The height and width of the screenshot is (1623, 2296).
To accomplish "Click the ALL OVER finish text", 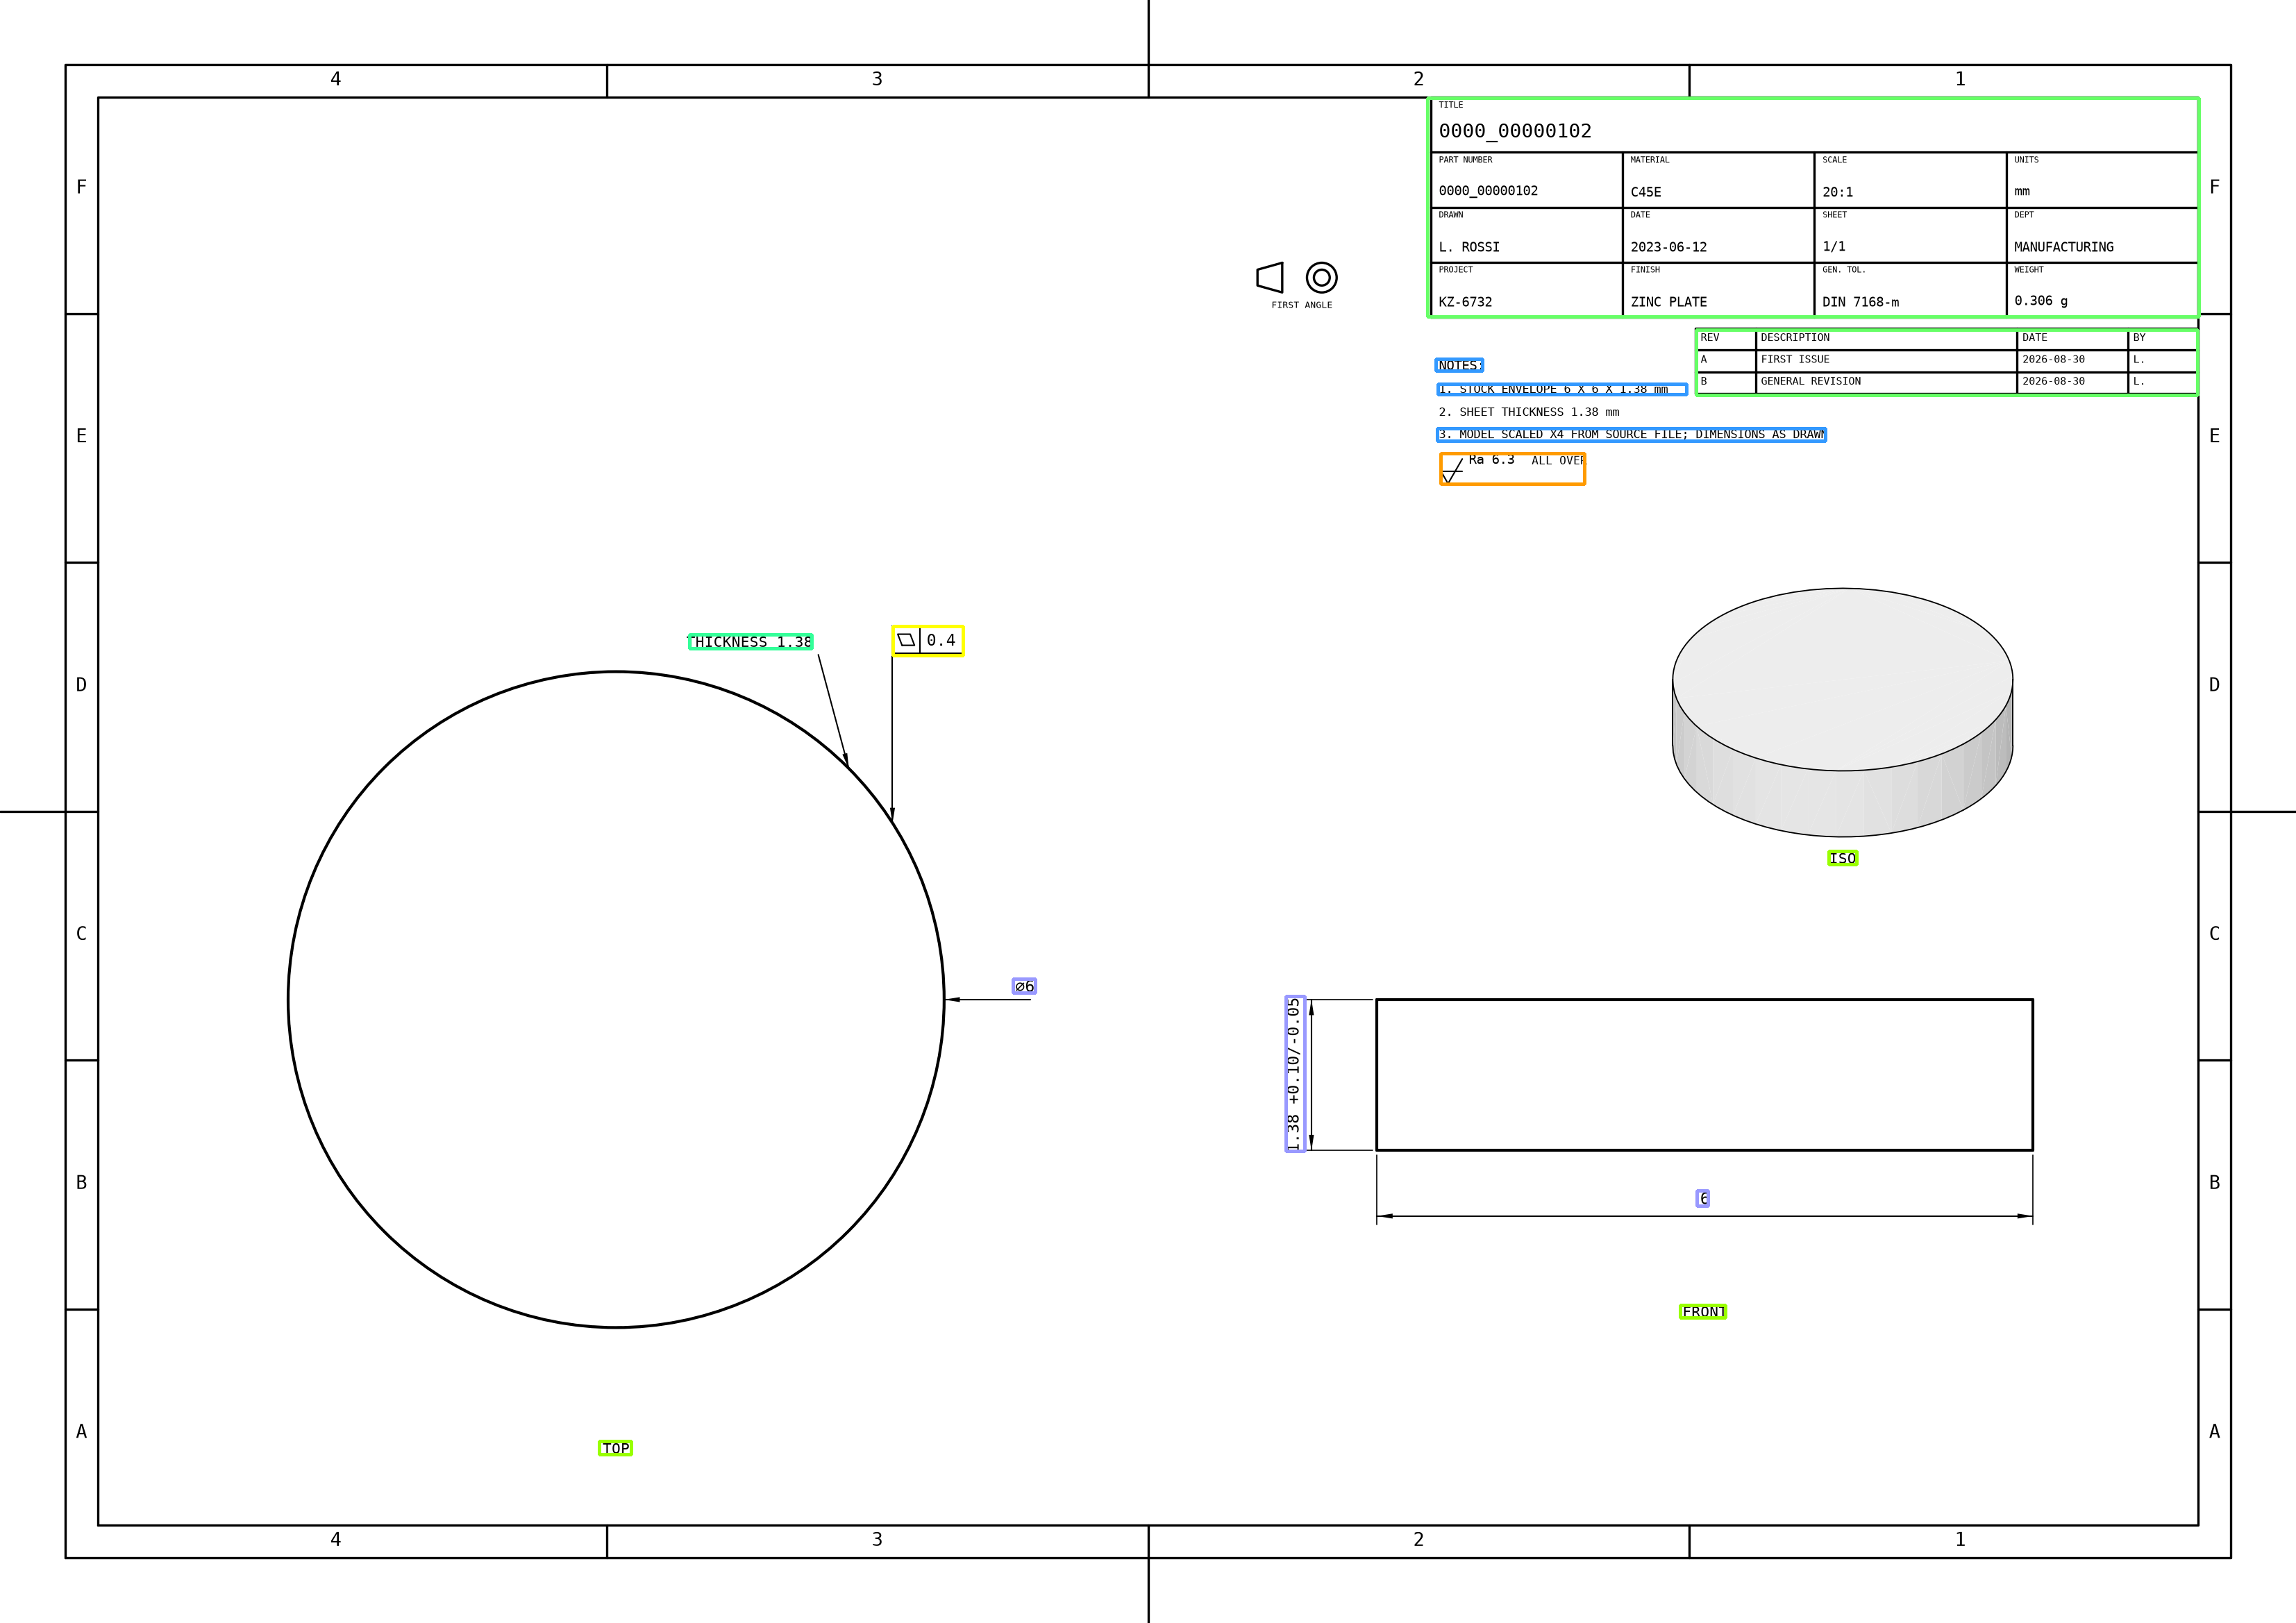I will [1558, 461].
